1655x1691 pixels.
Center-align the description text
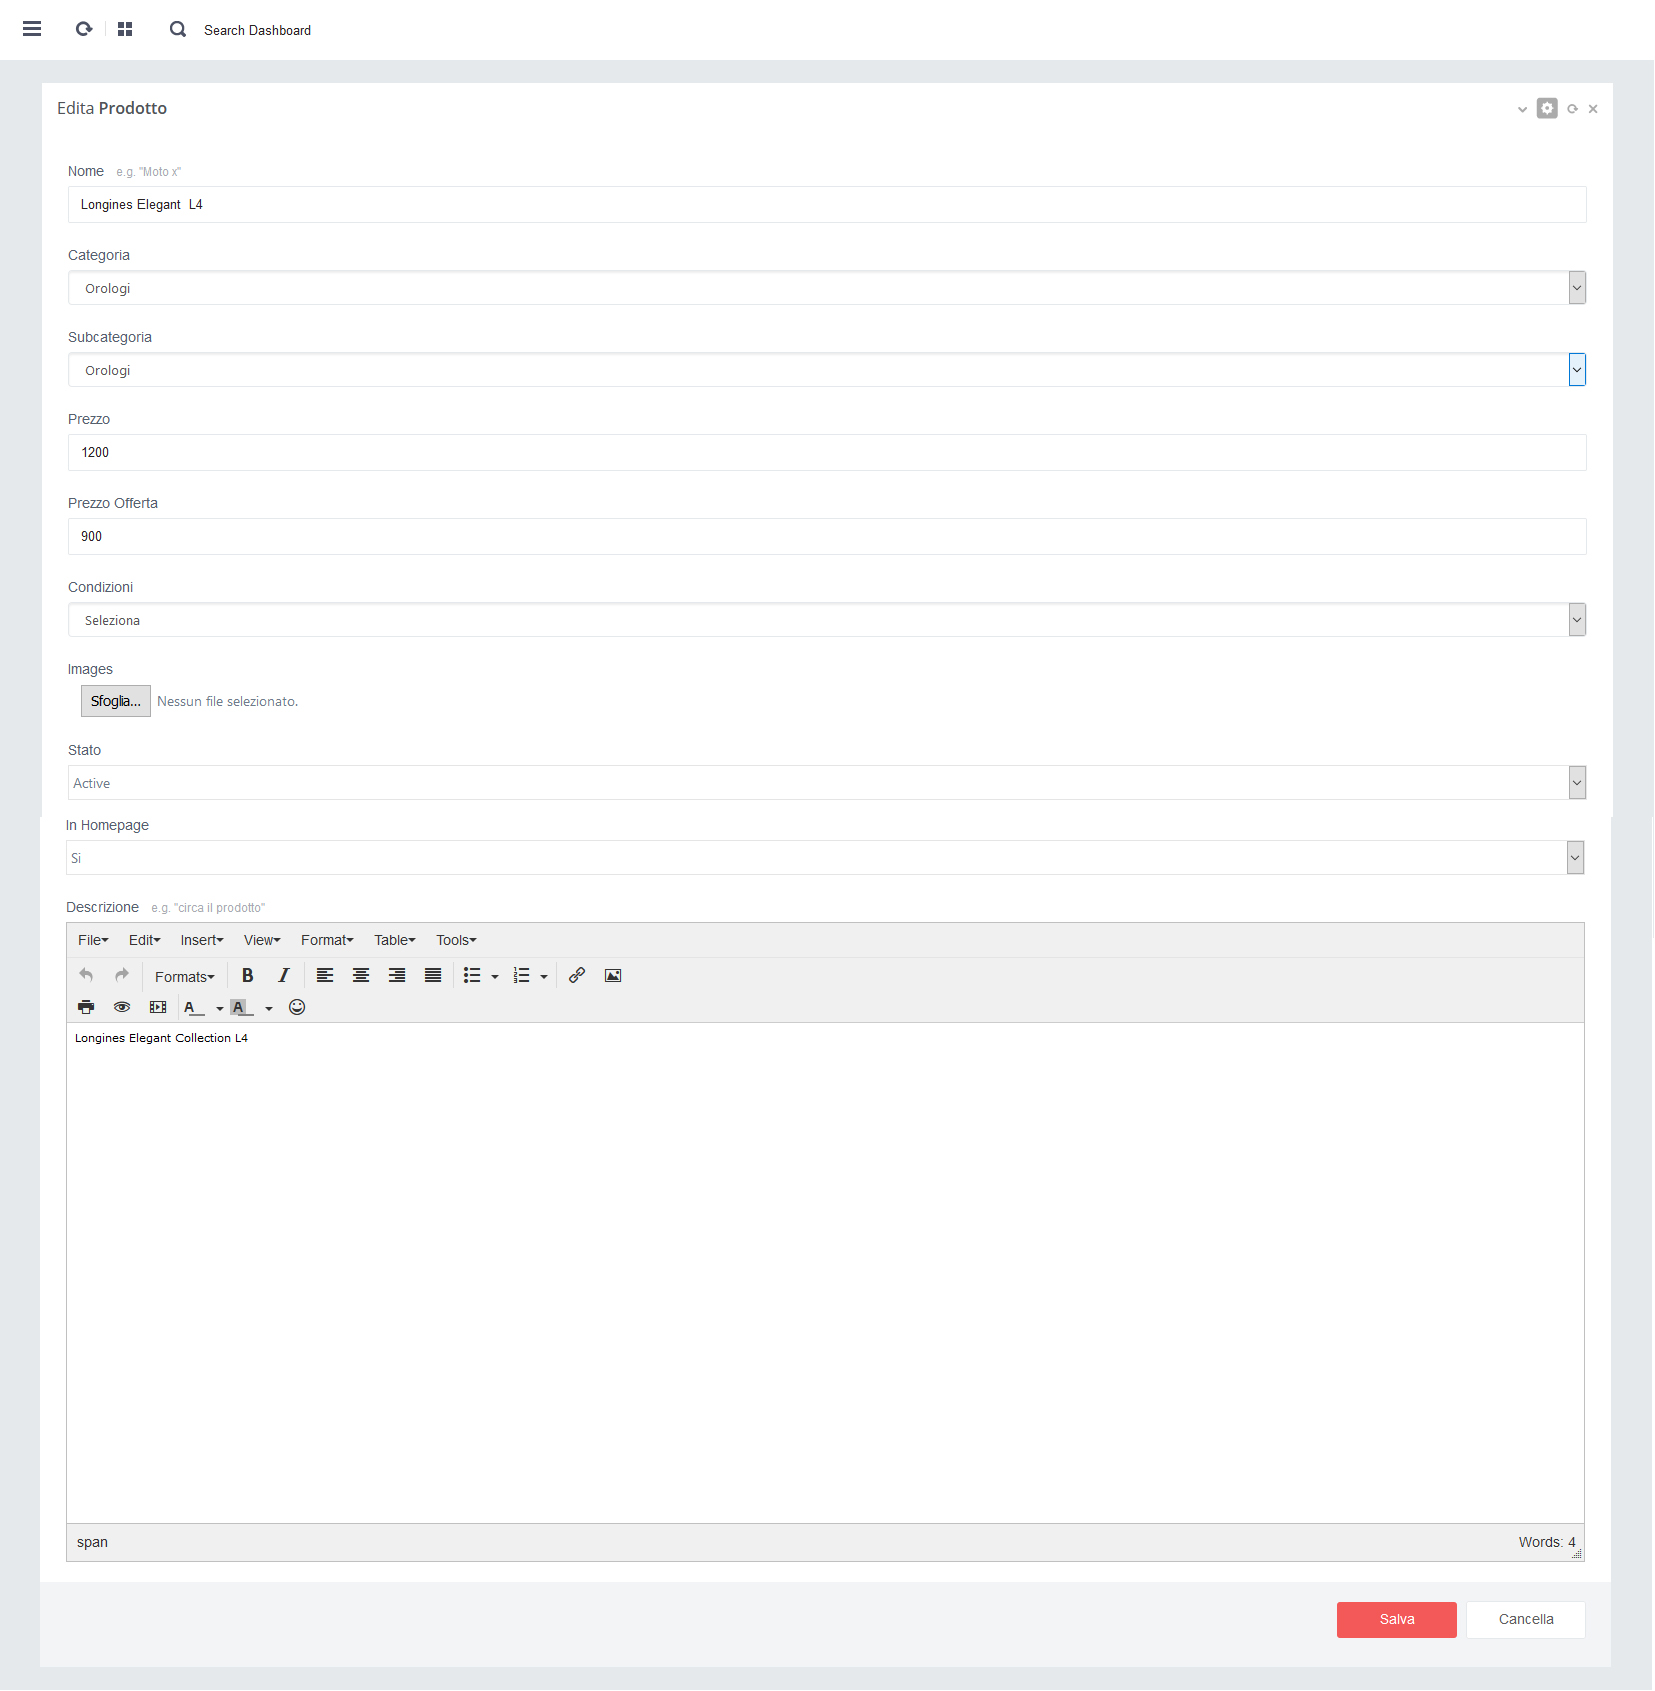tap(361, 976)
